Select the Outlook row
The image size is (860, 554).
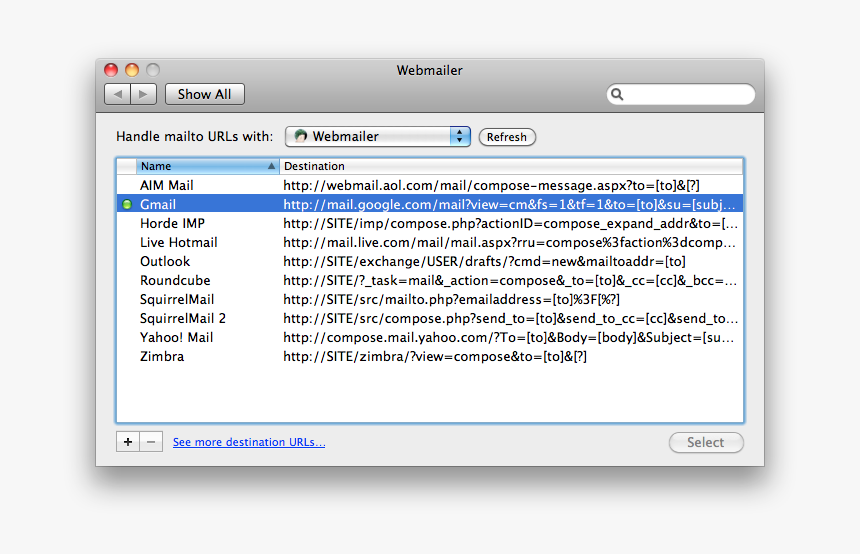tap(430, 262)
